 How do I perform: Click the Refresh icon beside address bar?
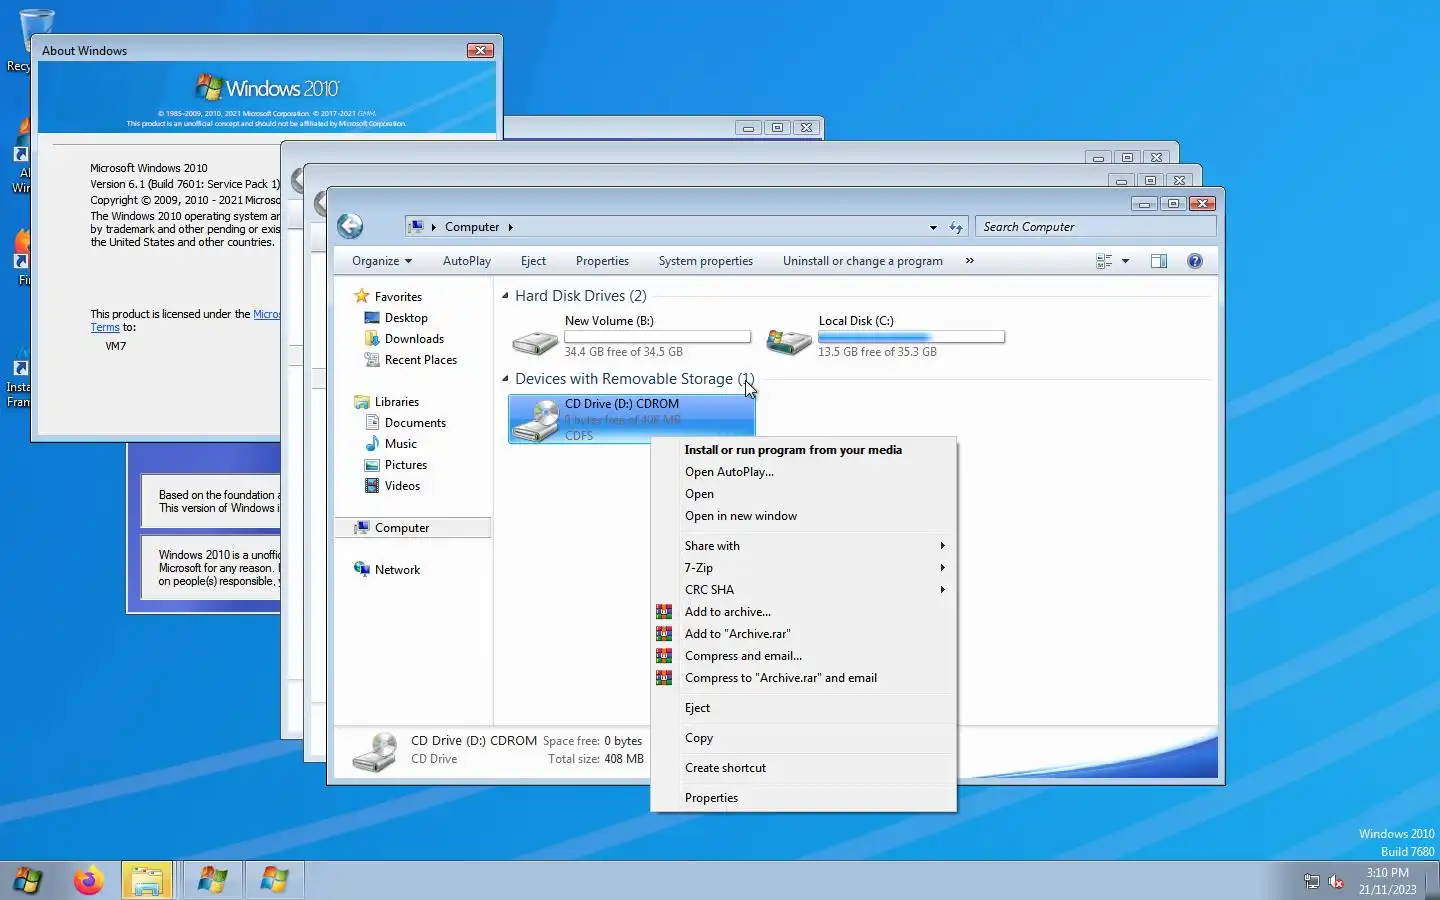point(956,228)
